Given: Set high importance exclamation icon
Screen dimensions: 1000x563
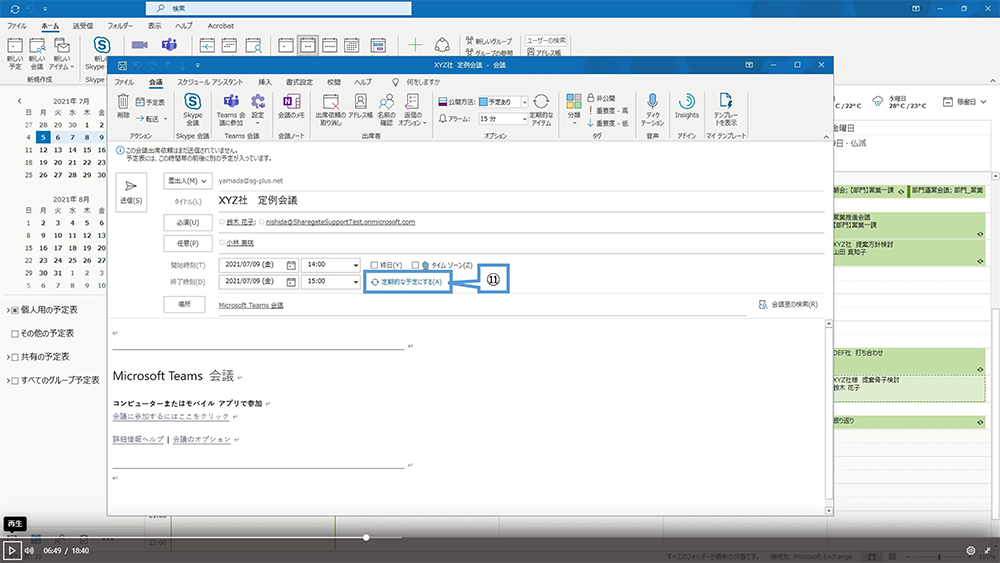Looking at the screenshot, I should pyautogui.click(x=591, y=111).
